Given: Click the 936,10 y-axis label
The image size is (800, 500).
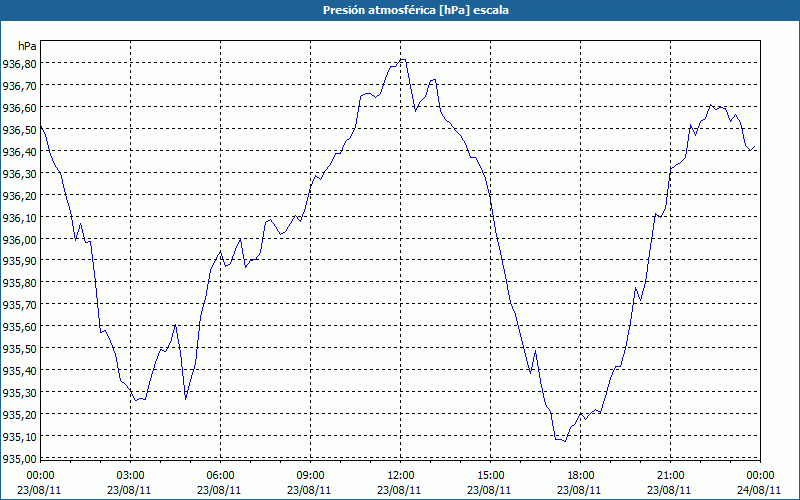Looking at the screenshot, I should click(19, 217).
